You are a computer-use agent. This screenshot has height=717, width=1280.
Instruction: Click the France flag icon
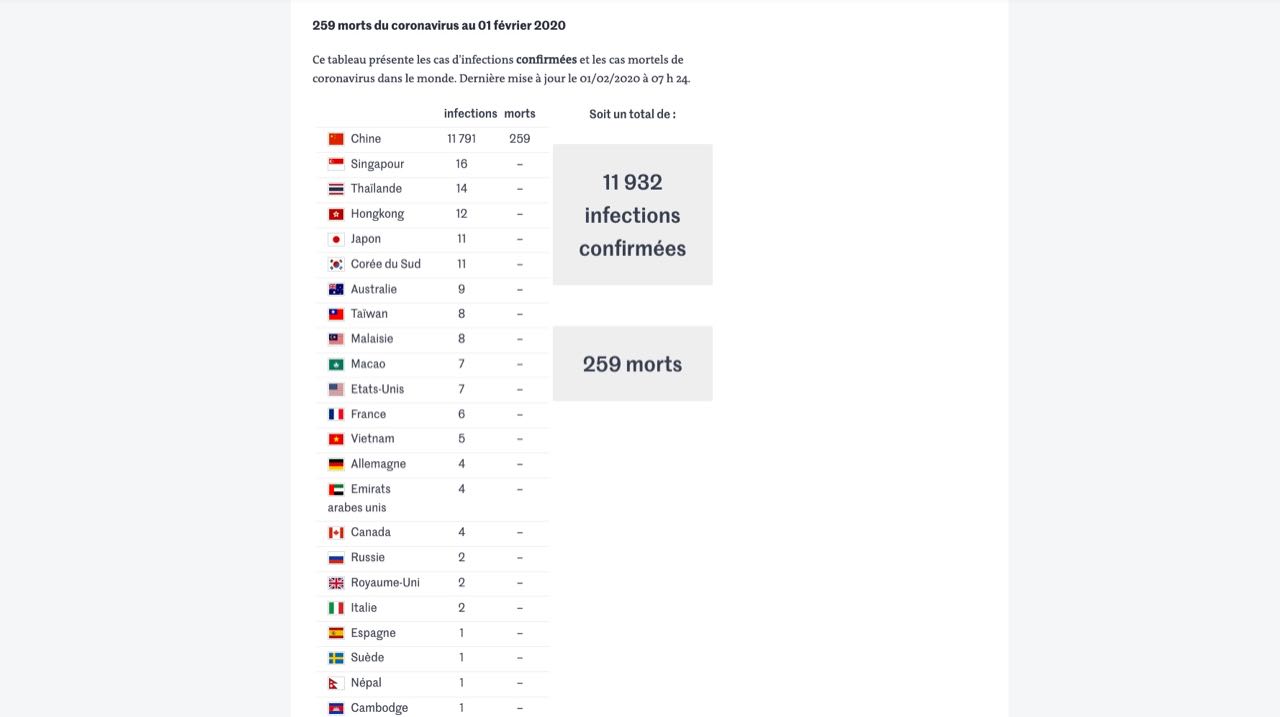click(x=336, y=414)
